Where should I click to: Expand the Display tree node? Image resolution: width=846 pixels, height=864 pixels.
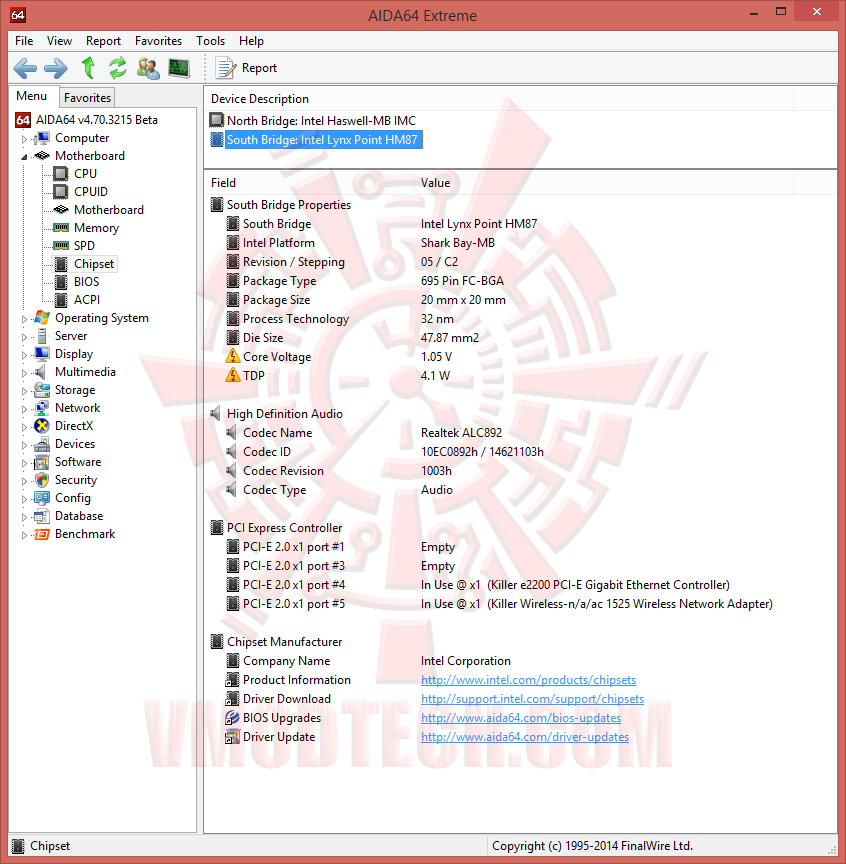click(24, 355)
